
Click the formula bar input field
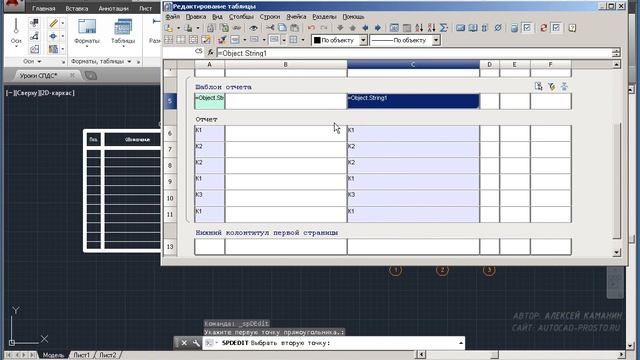pyautogui.click(x=414, y=53)
